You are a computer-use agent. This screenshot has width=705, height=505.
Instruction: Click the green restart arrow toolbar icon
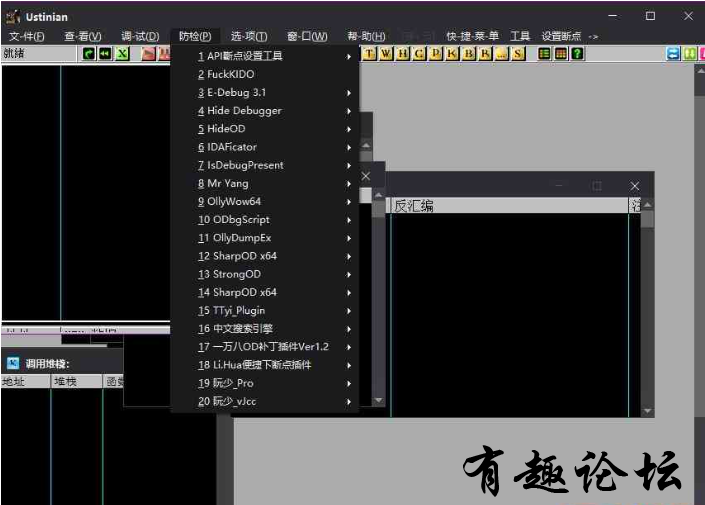tap(89, 54)
